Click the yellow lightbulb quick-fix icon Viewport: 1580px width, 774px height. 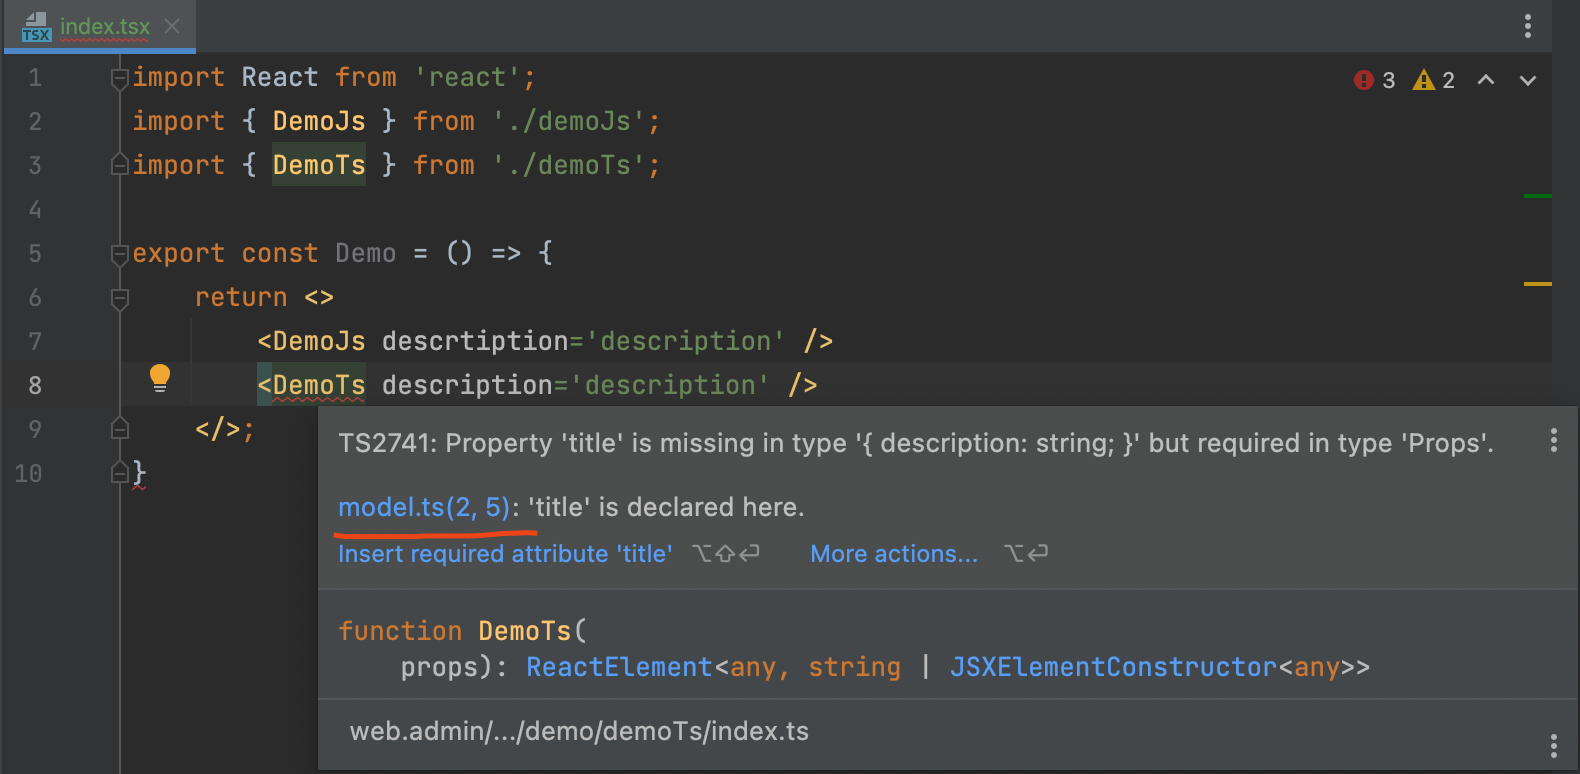pyautogui.click(x=160, y=378)
